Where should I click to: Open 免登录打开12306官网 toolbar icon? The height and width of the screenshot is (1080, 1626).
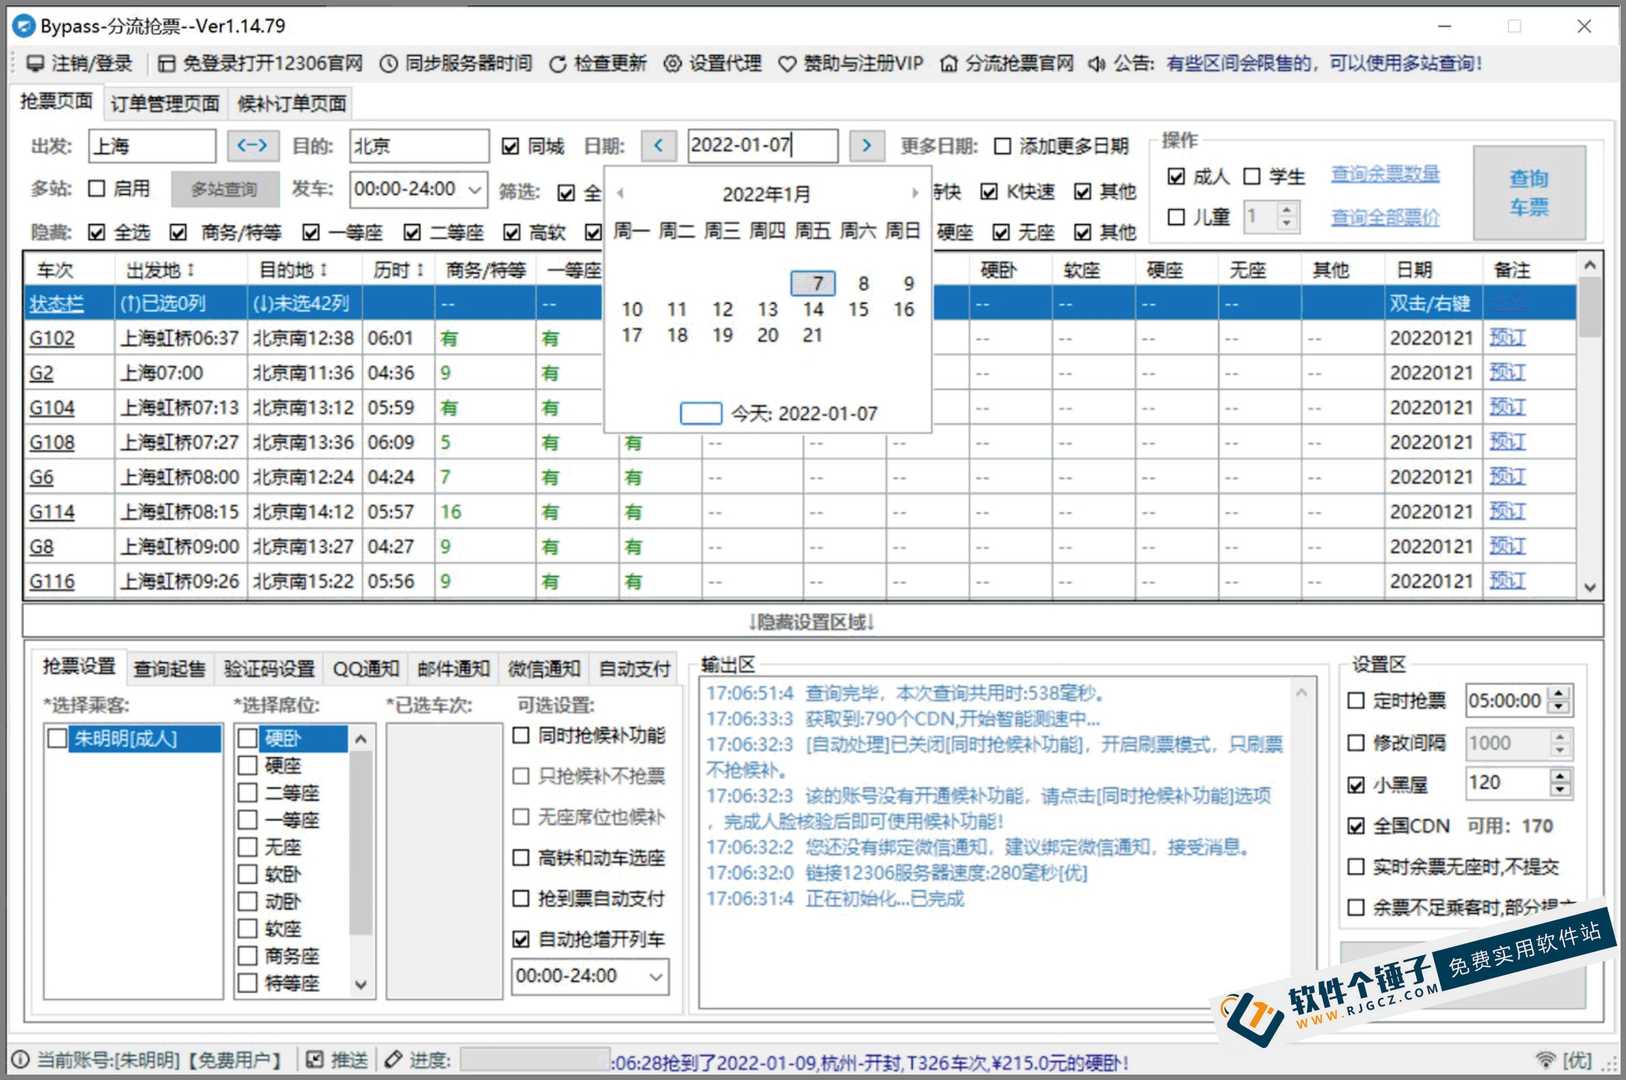167,64
